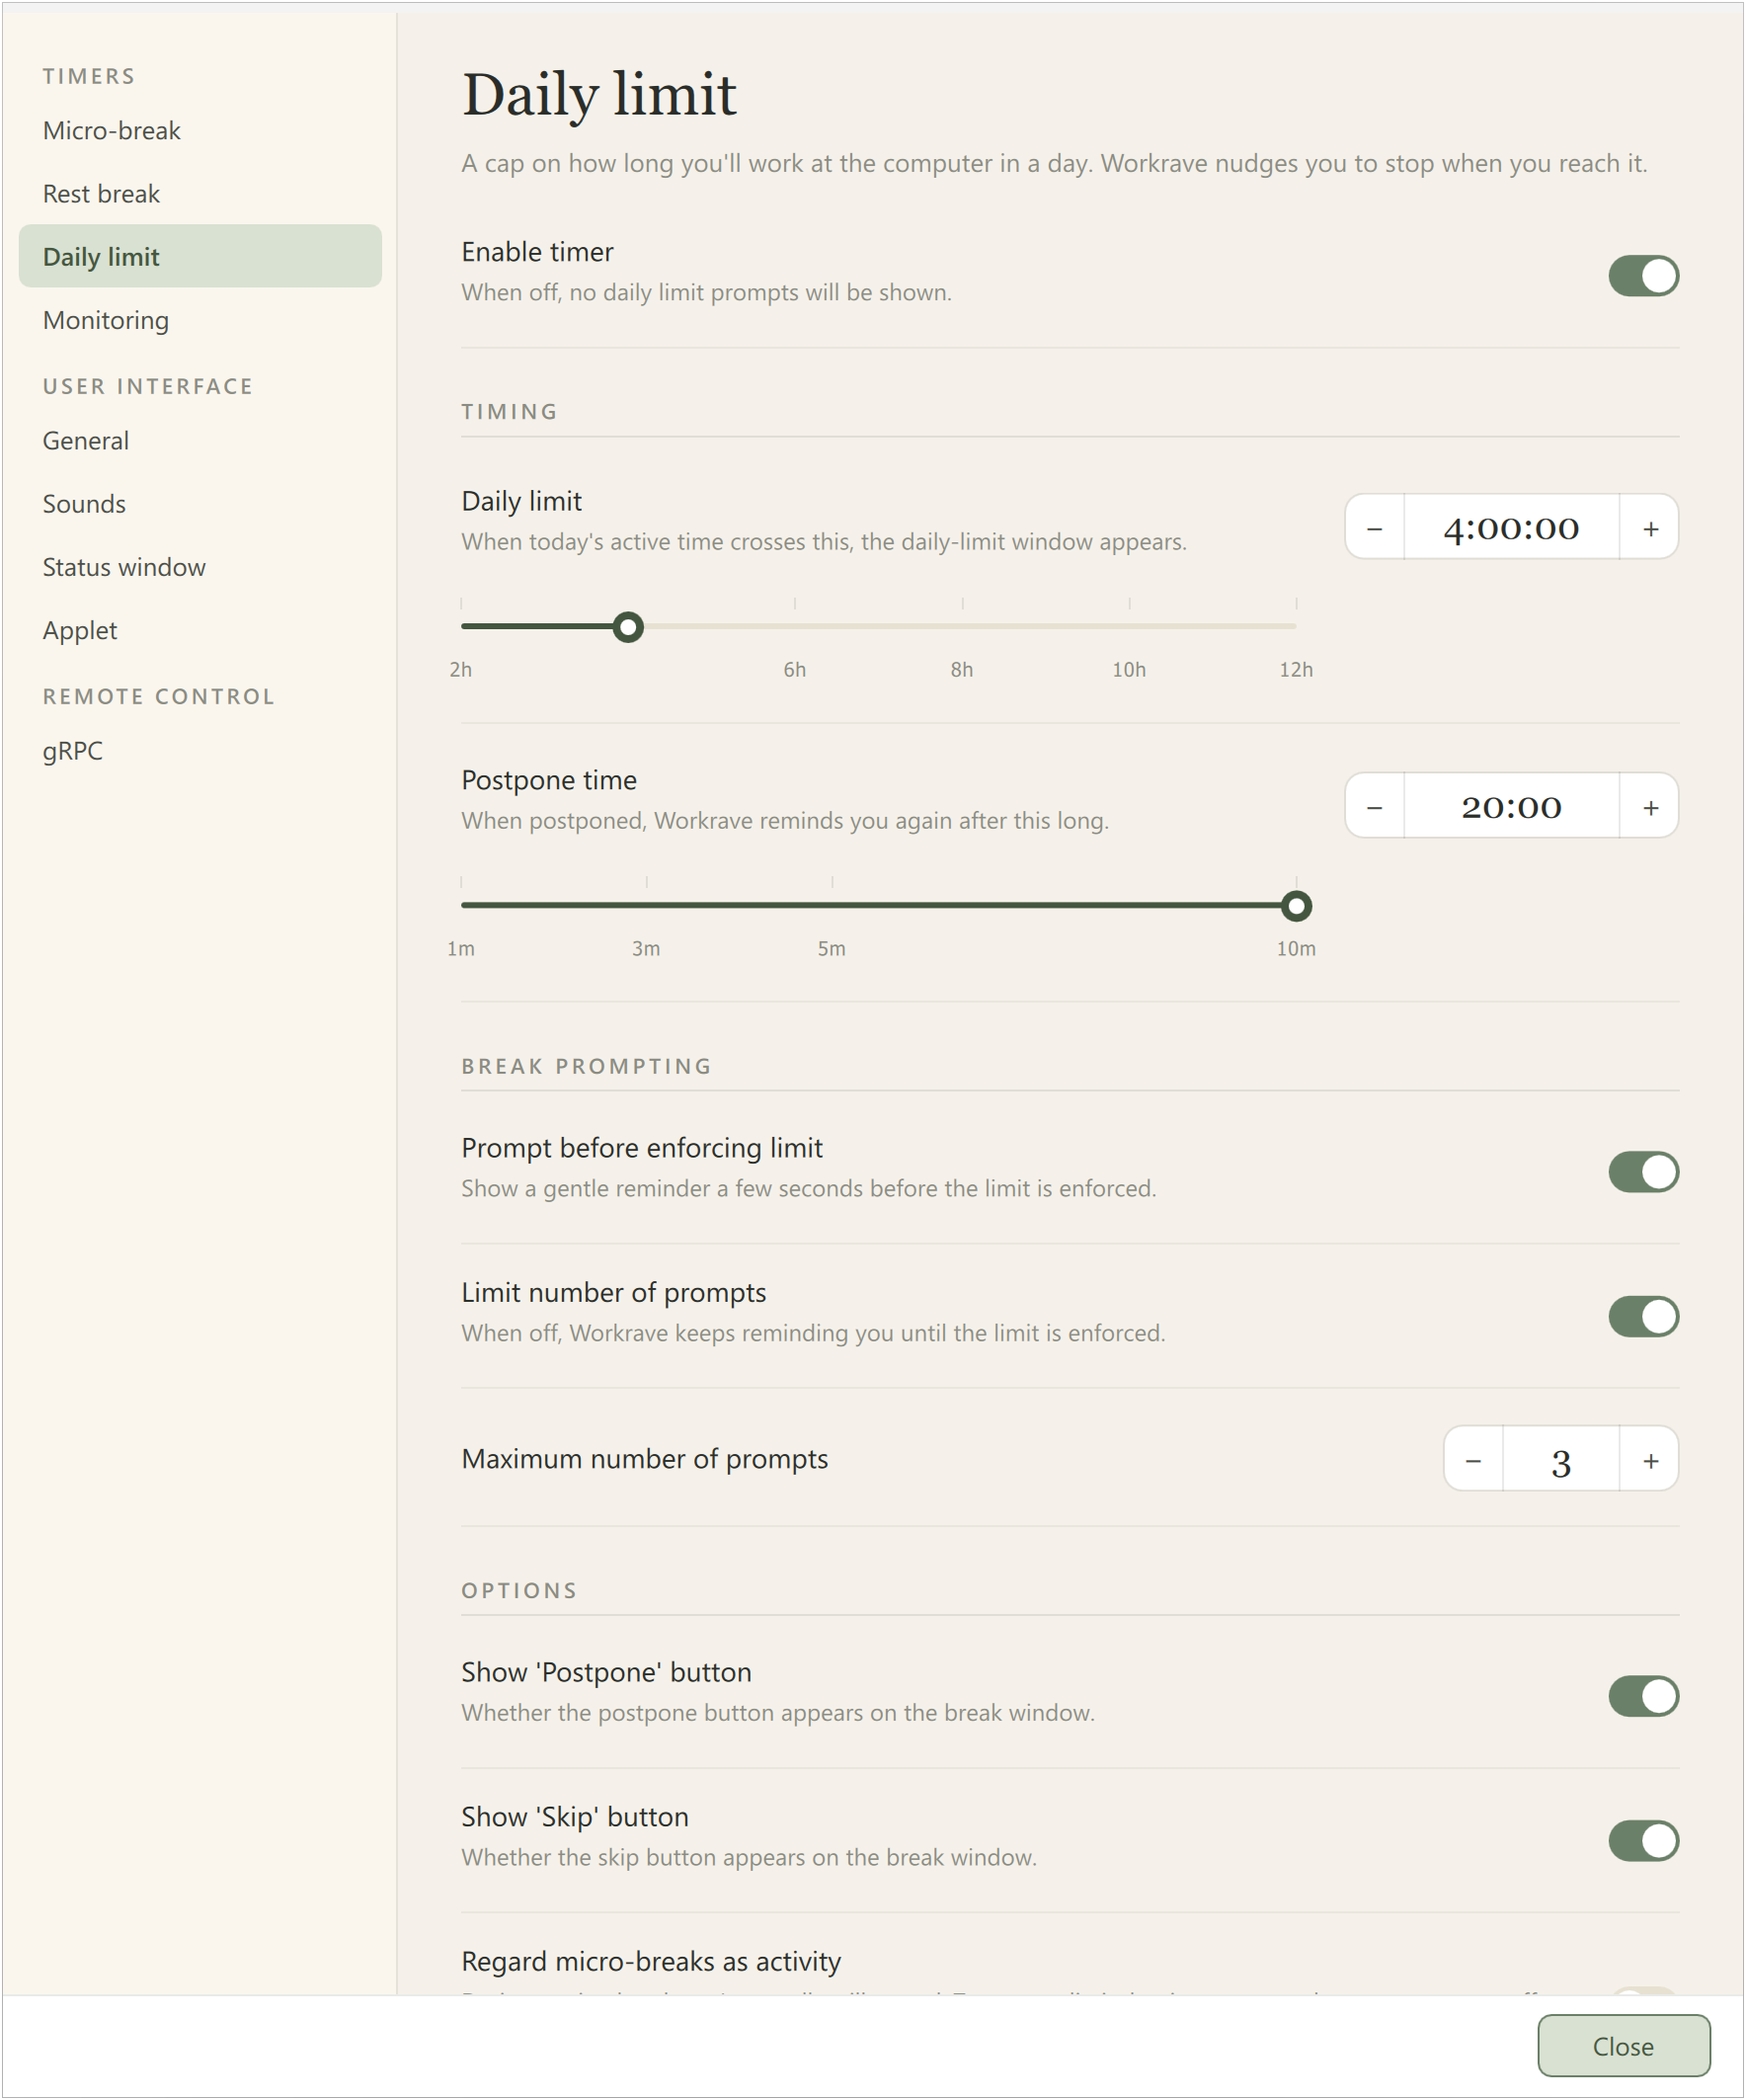The width and height of the screenshot is (1746, 2100).
Task: Turn off Limit number of prompts
Action: [x=1643, y=1317]
